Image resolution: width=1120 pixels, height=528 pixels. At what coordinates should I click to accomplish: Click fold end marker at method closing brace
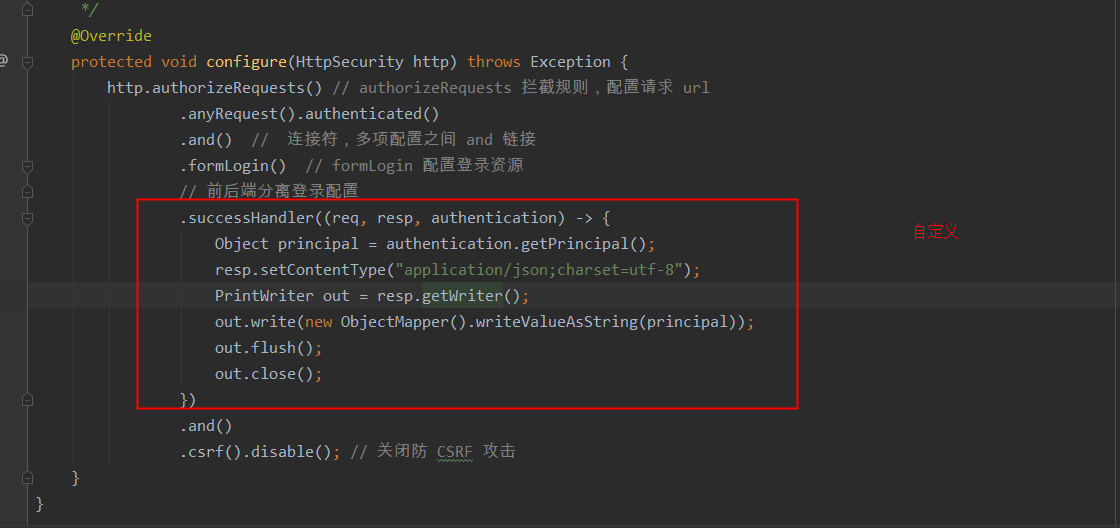(x=27, y=477)
